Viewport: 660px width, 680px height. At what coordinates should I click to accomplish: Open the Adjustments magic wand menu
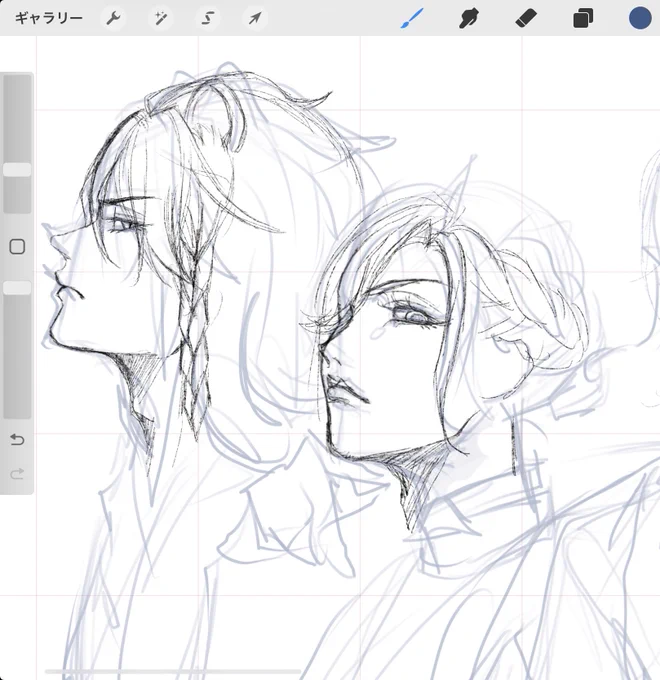click(x=161, y=18)
